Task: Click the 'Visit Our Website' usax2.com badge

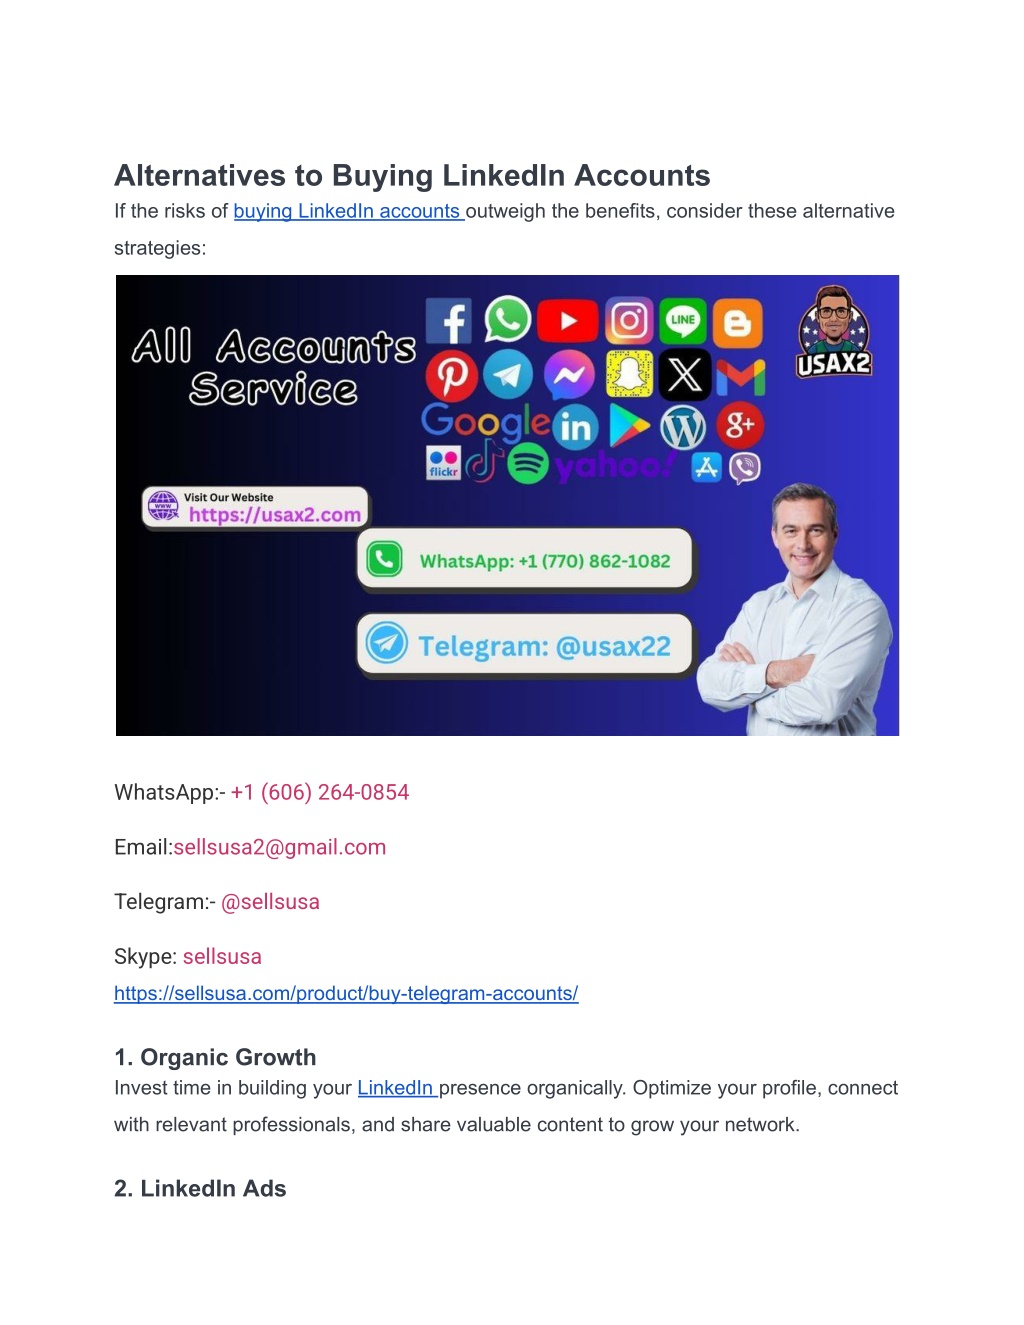Action: 256,508
